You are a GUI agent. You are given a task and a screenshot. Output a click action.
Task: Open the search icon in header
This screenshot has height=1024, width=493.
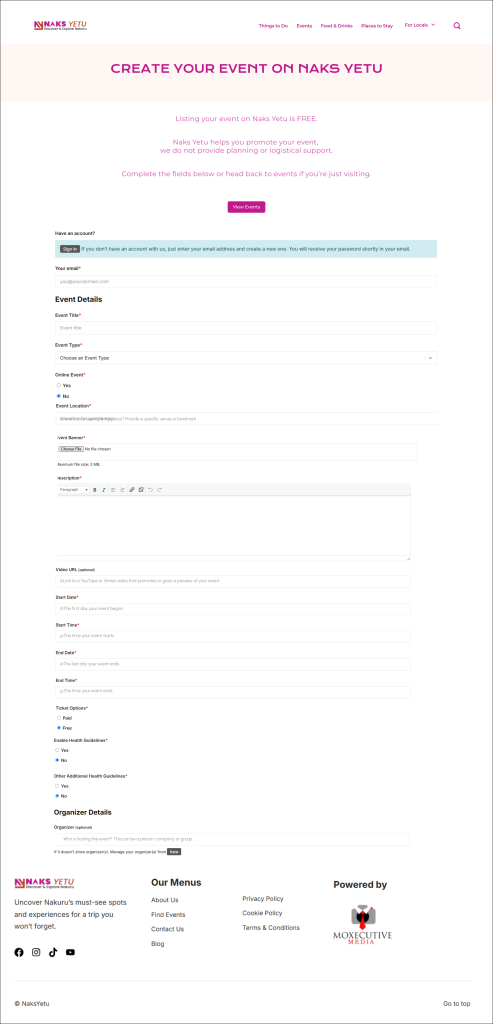coord(457,25)
